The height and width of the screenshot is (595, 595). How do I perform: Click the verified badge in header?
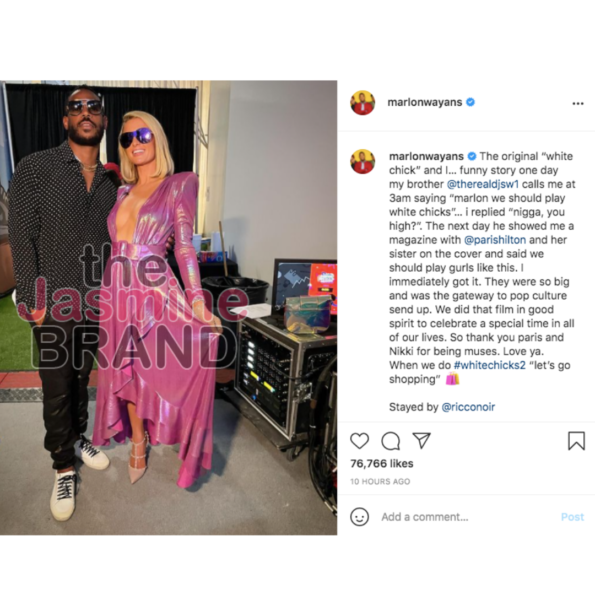(x=470, y=102)
